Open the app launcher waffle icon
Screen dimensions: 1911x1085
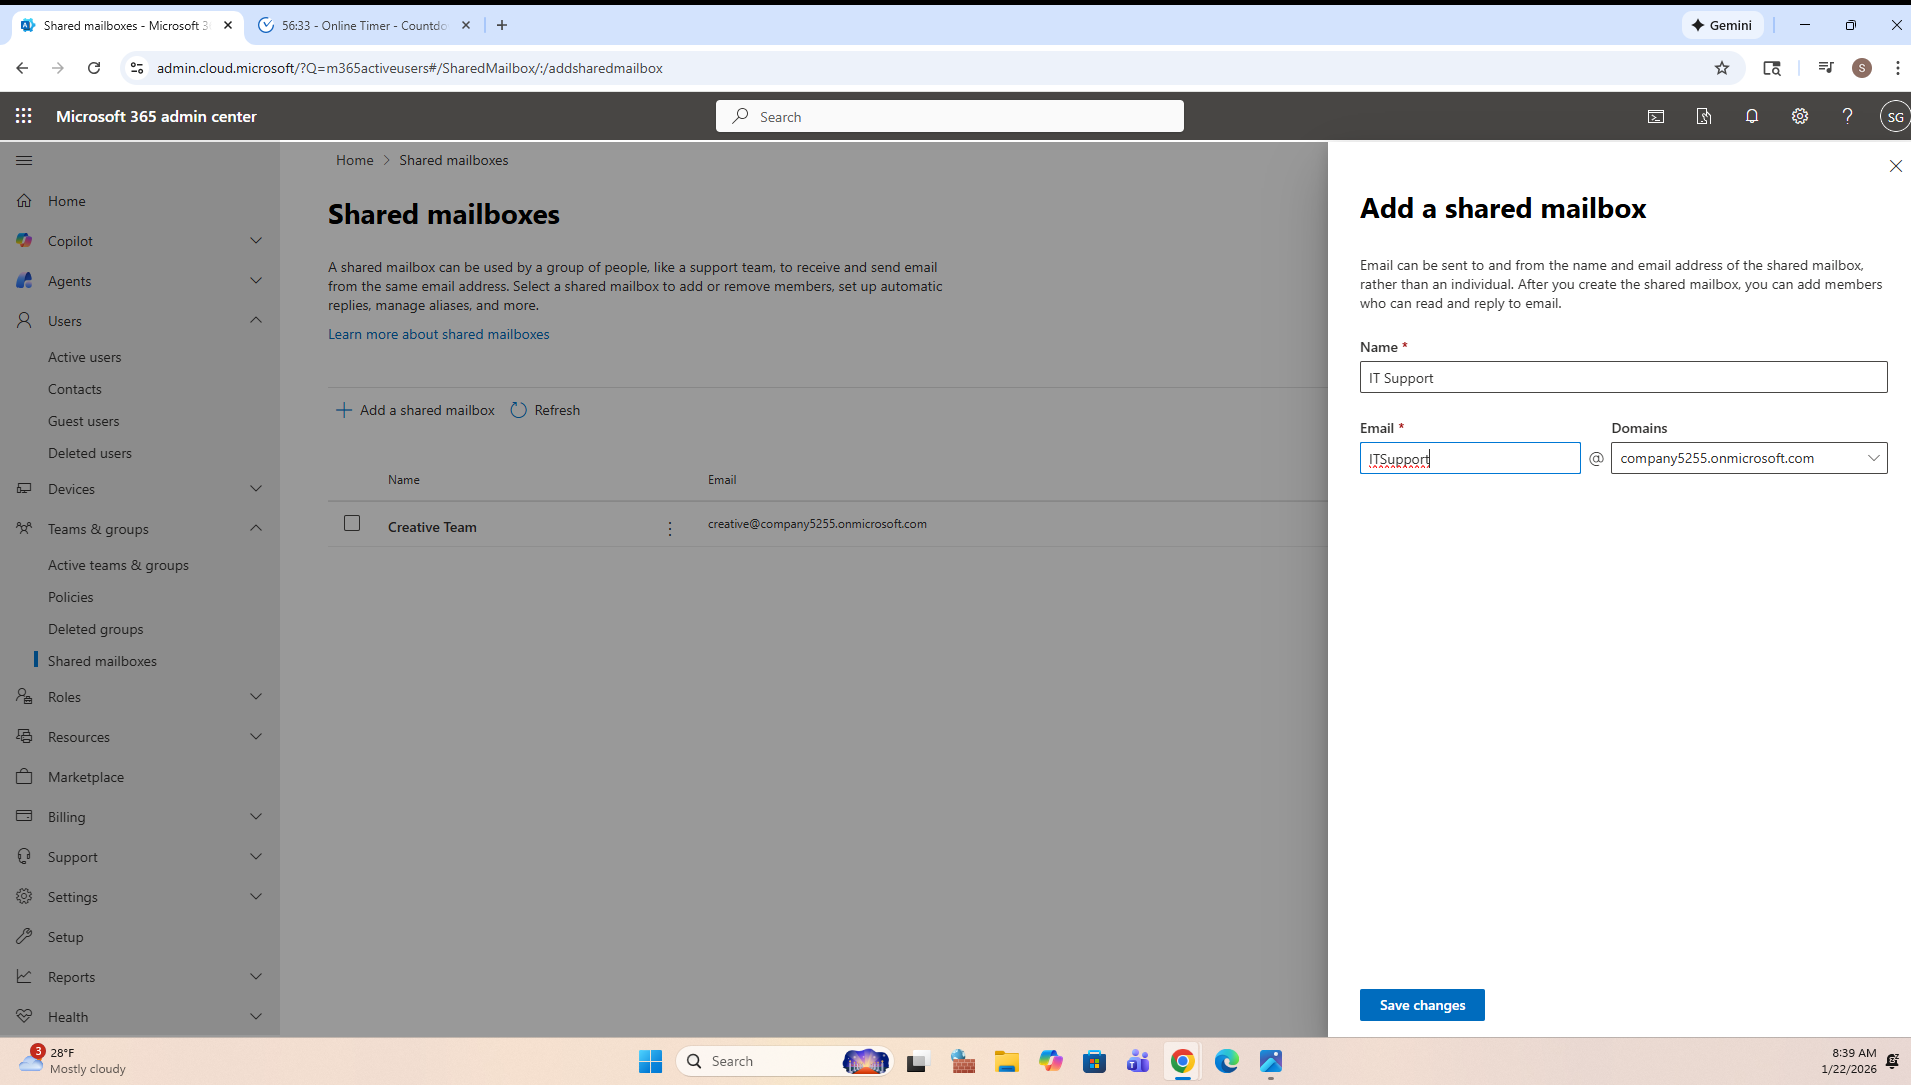click(x=24, y=116)
